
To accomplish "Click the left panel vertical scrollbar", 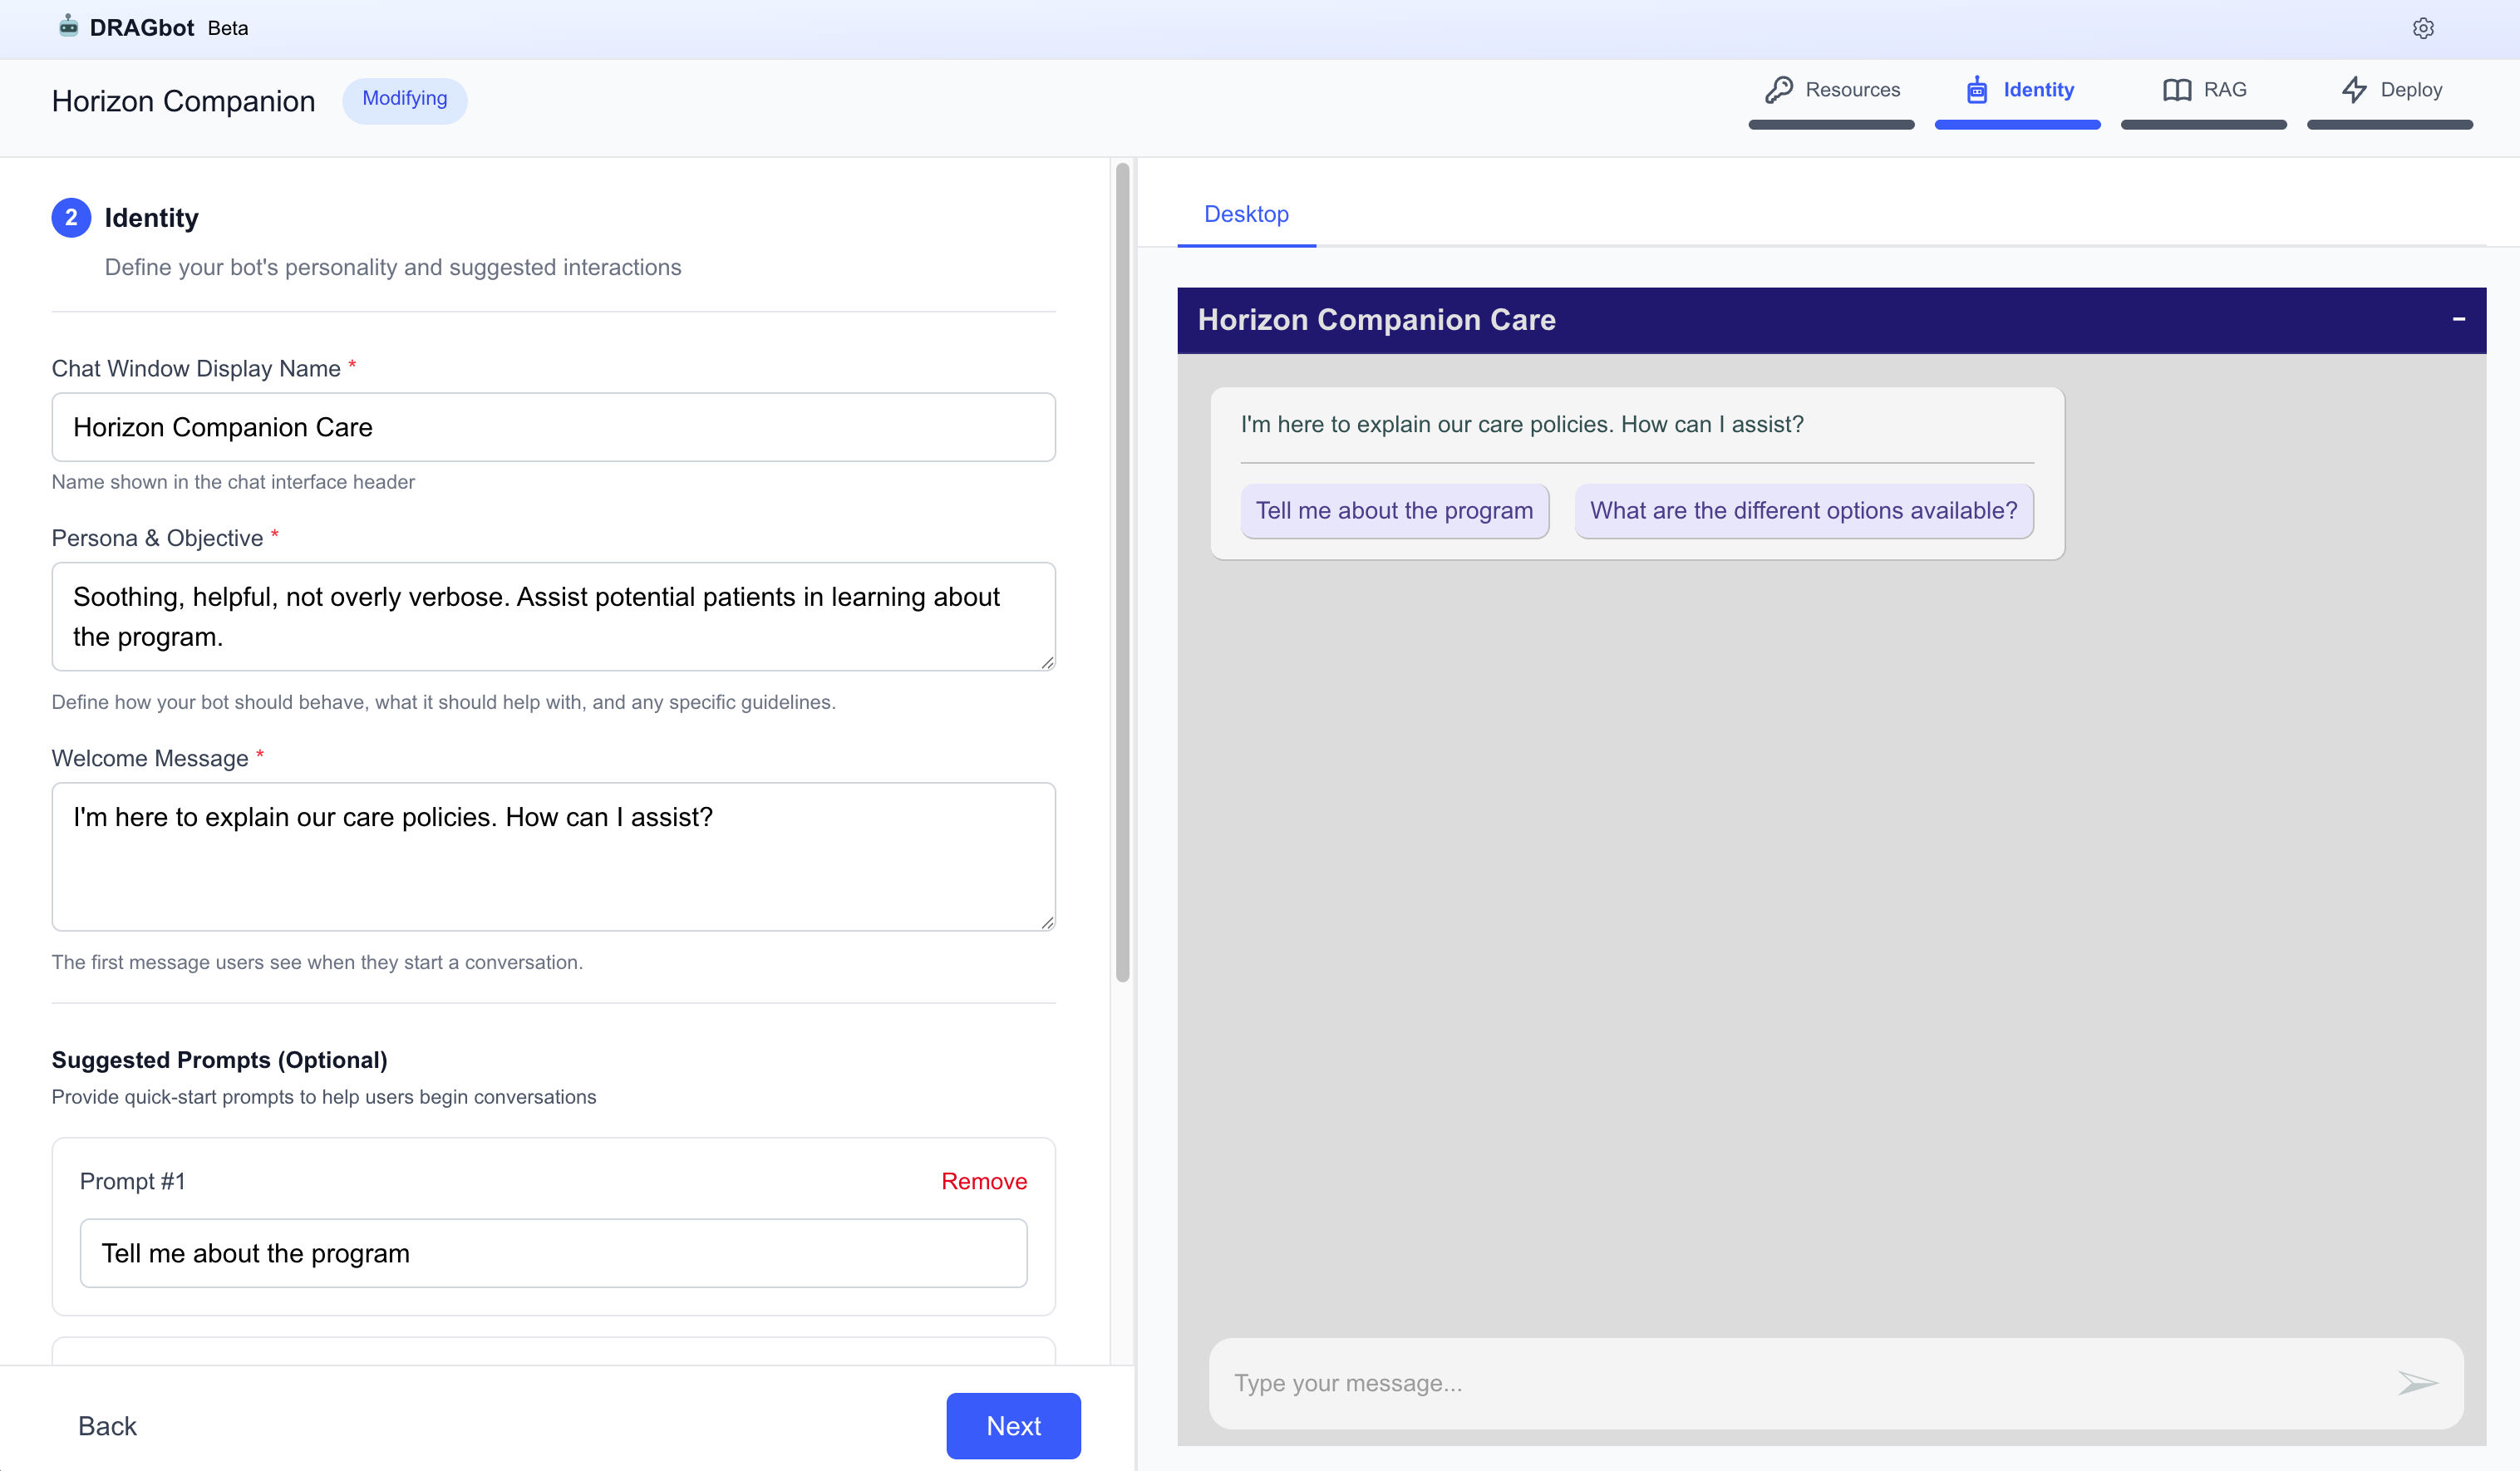I will (1122, 570).
